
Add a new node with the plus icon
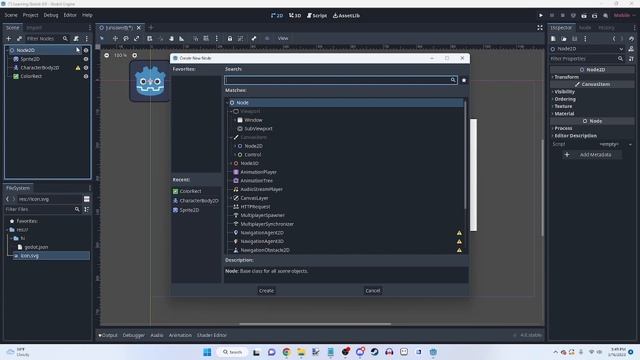9,38
